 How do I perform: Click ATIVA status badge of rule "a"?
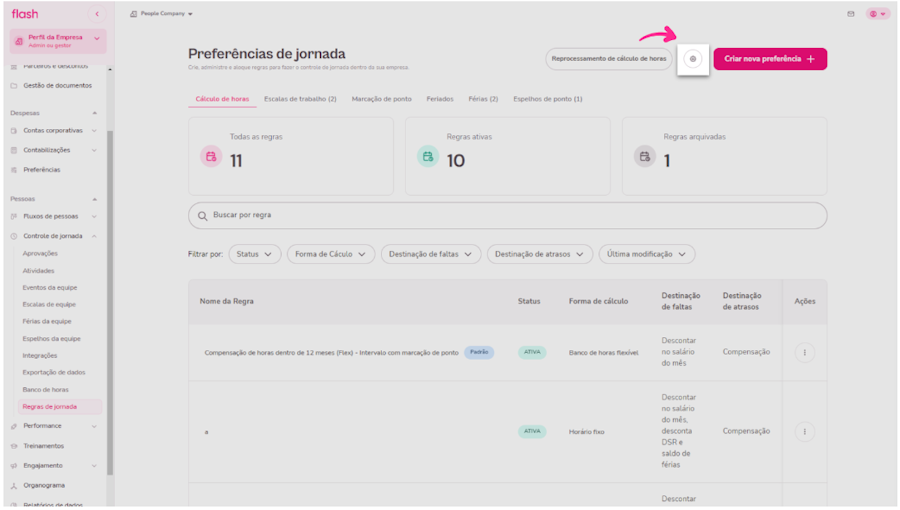[x=532, y=431]
